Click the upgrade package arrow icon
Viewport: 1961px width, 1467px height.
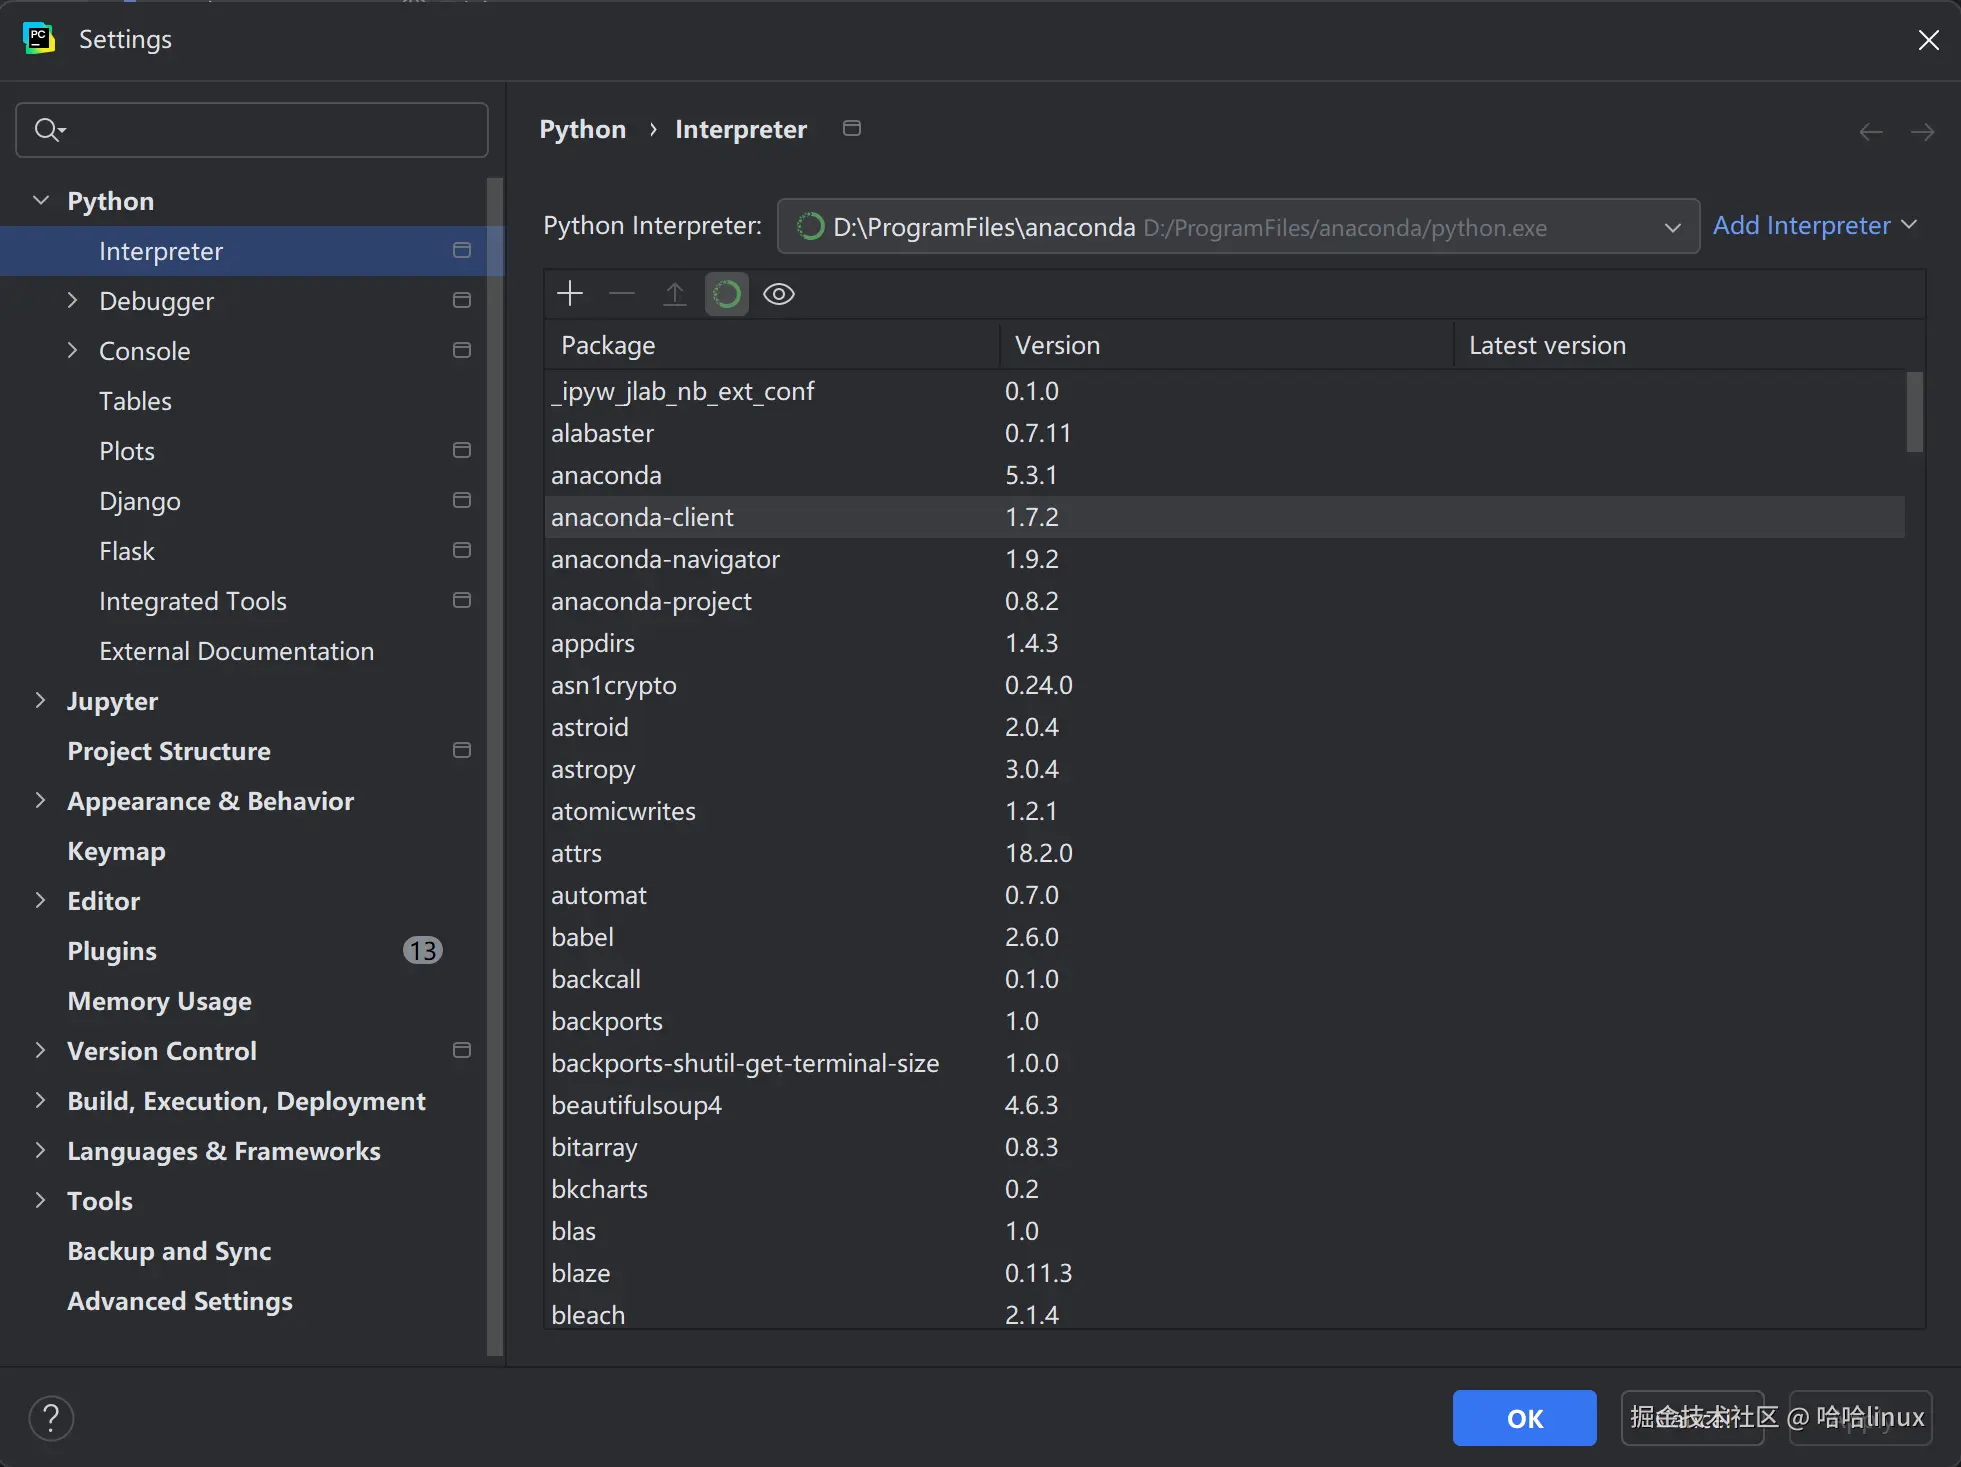tap(675, 294)
